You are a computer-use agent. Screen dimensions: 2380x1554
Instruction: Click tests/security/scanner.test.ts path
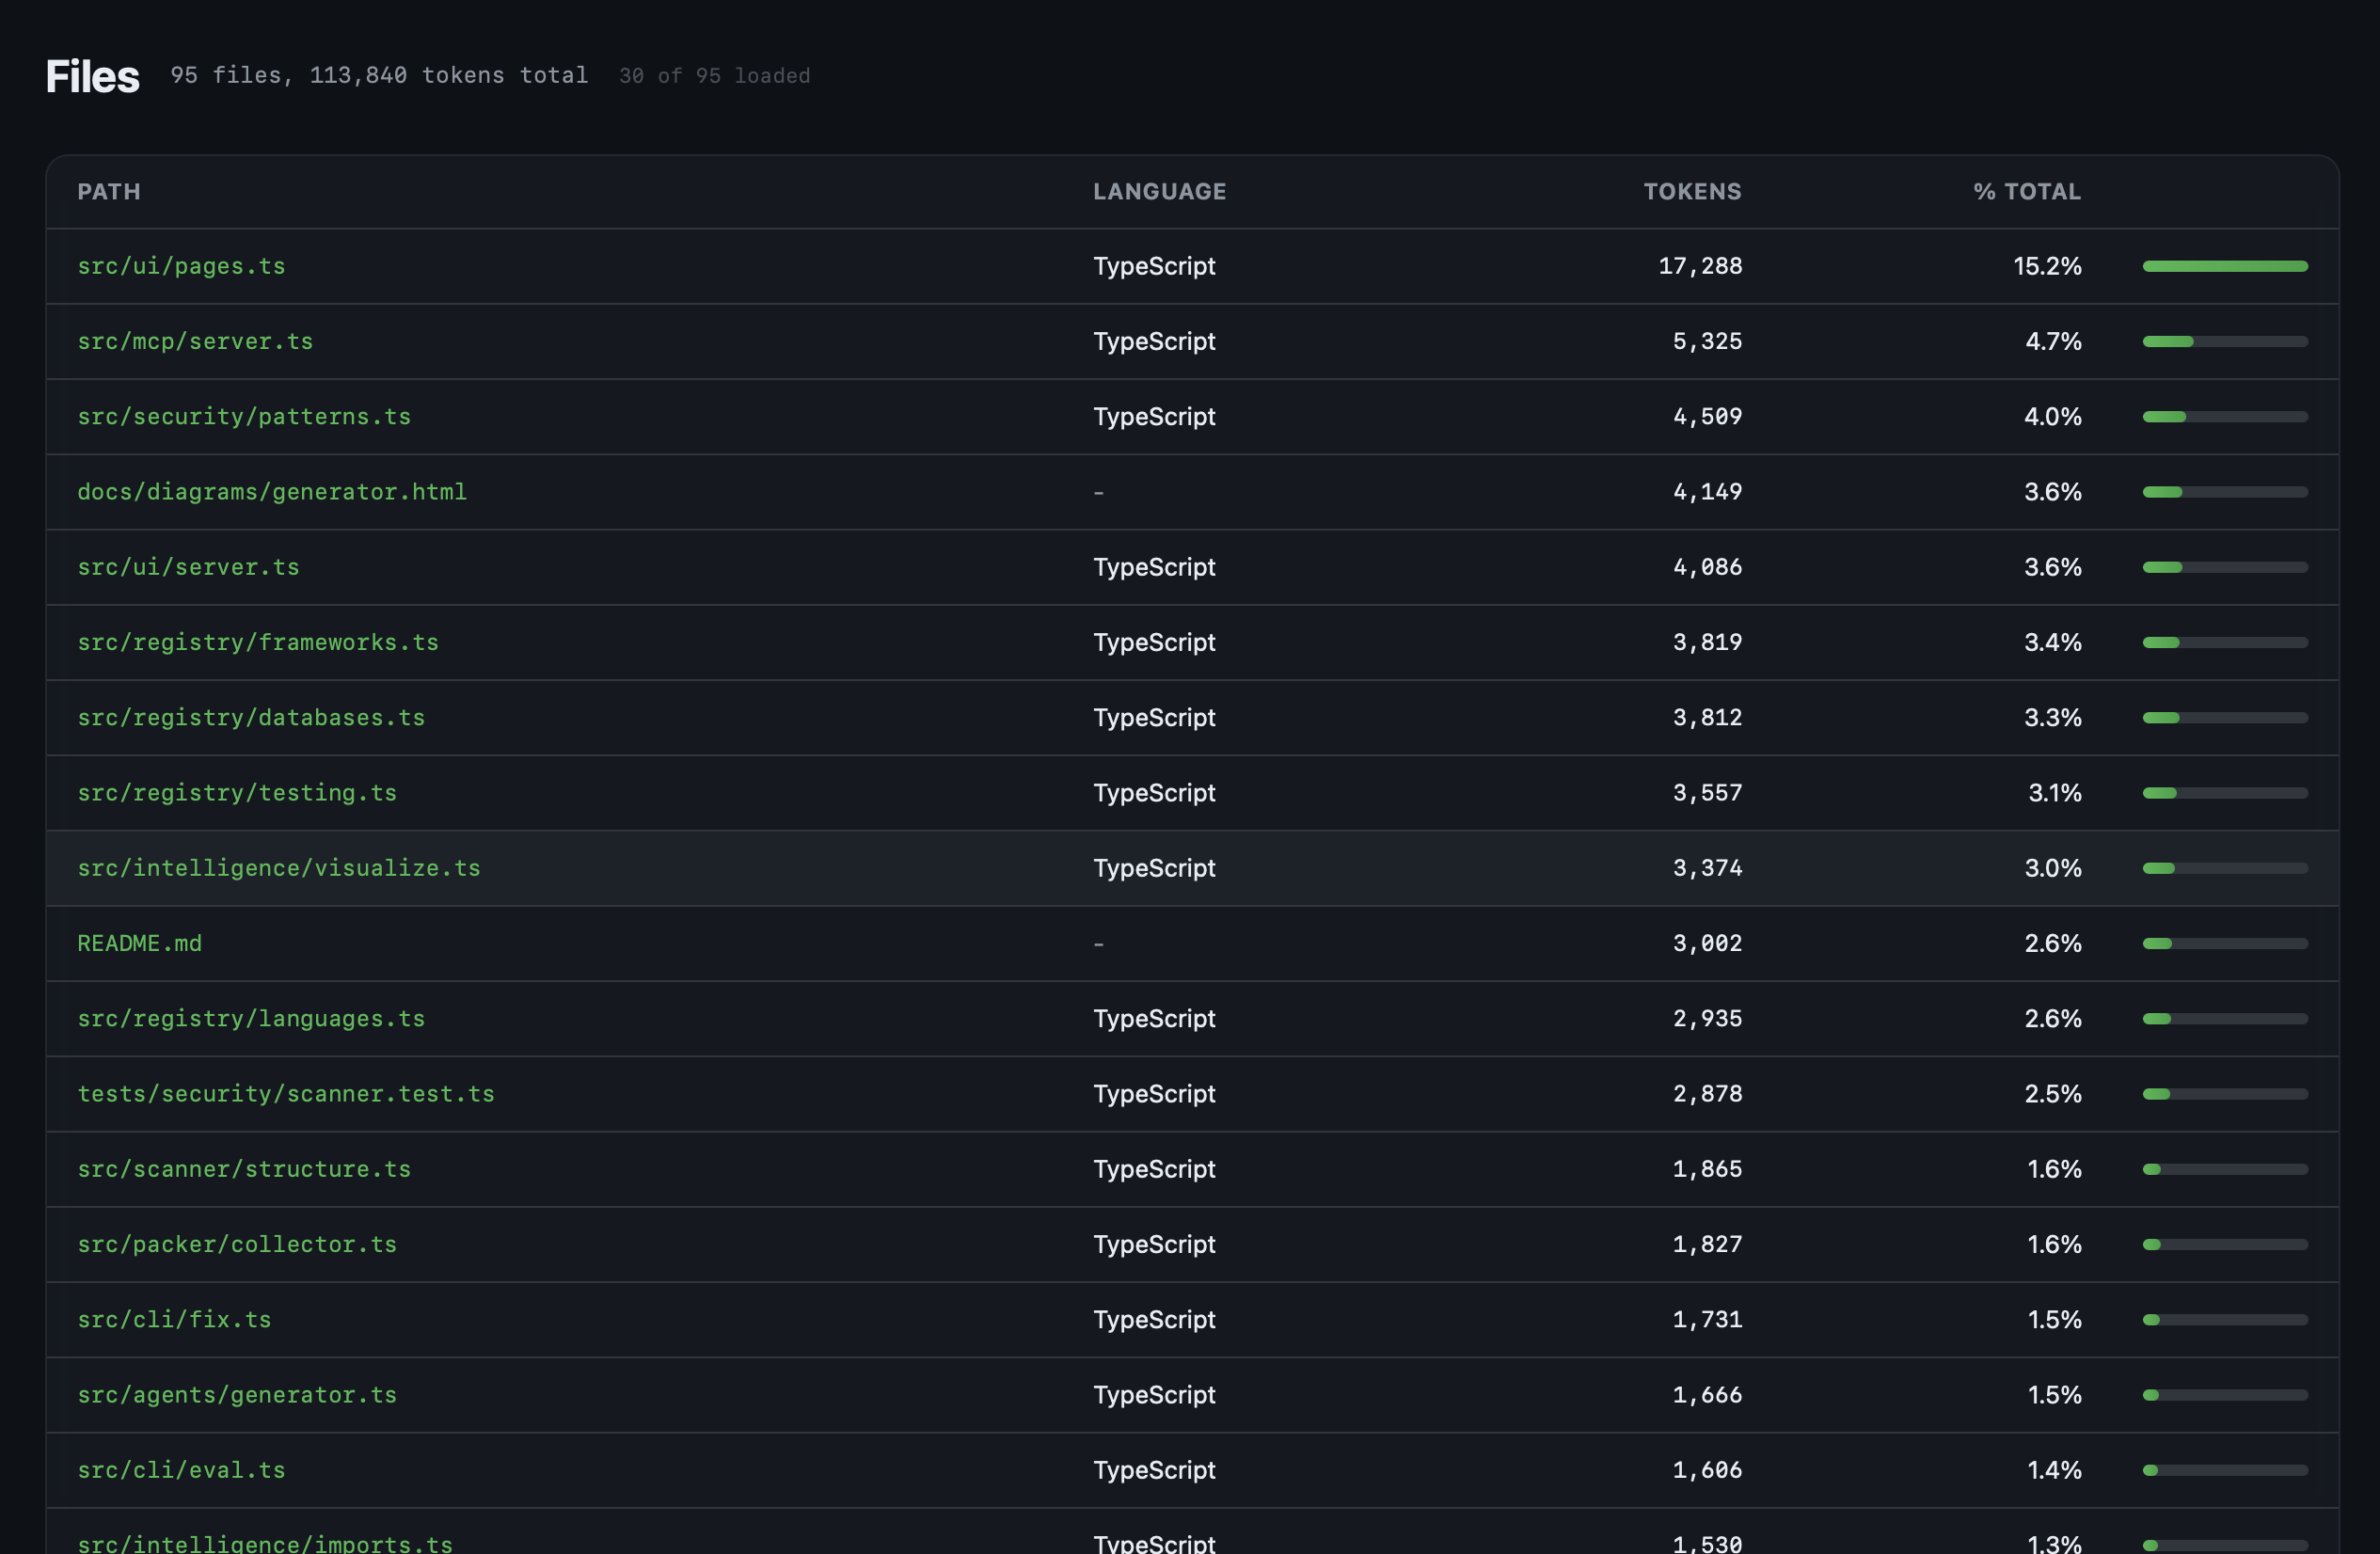[286, 1094]
